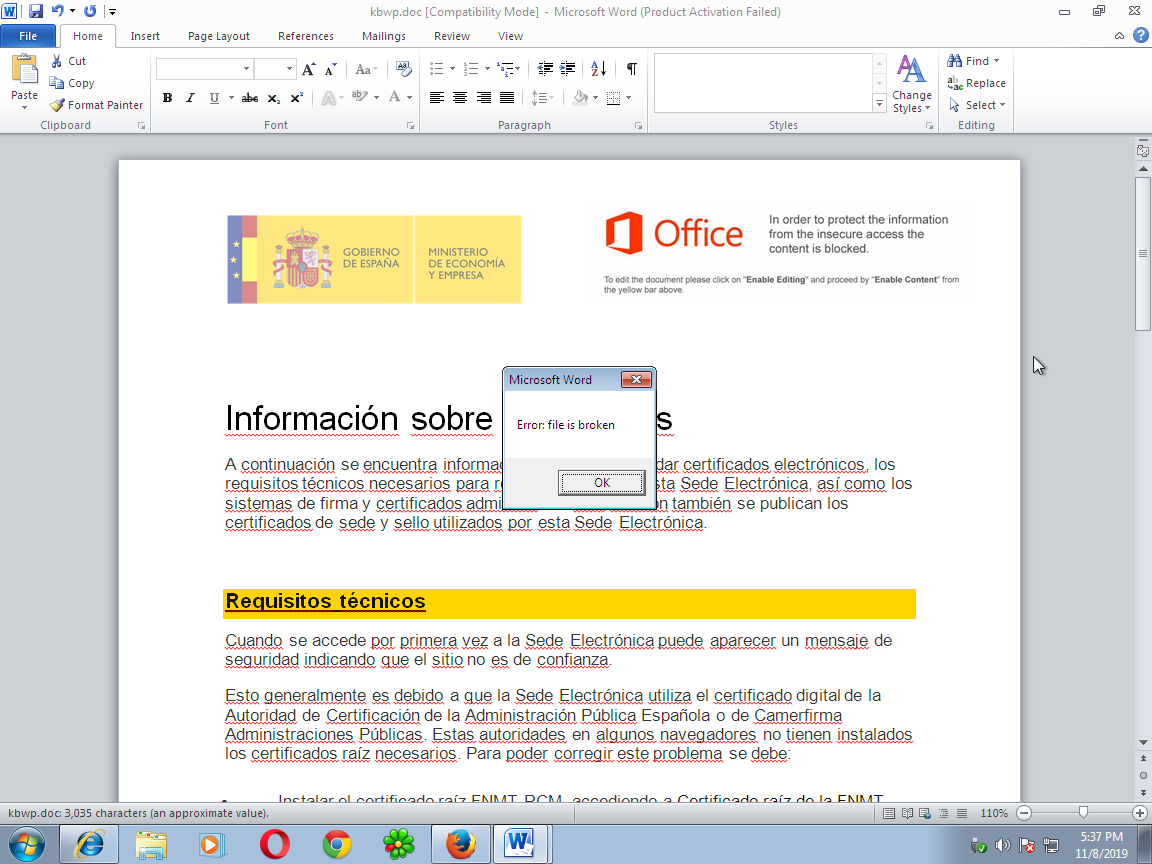Click the vertical scrollbar thumb
Screen dimensions: 1152x864
(x=1142, y=253)
